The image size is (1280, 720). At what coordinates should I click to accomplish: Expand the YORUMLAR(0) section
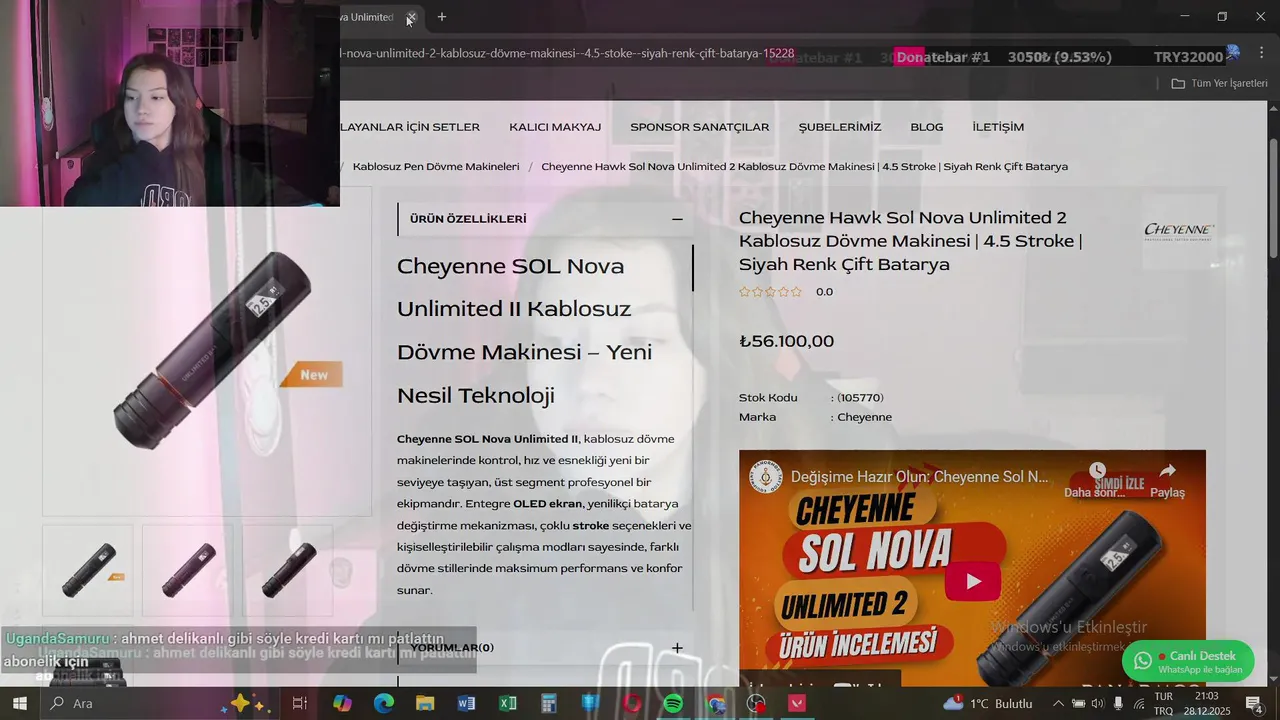tap(677, 648)
